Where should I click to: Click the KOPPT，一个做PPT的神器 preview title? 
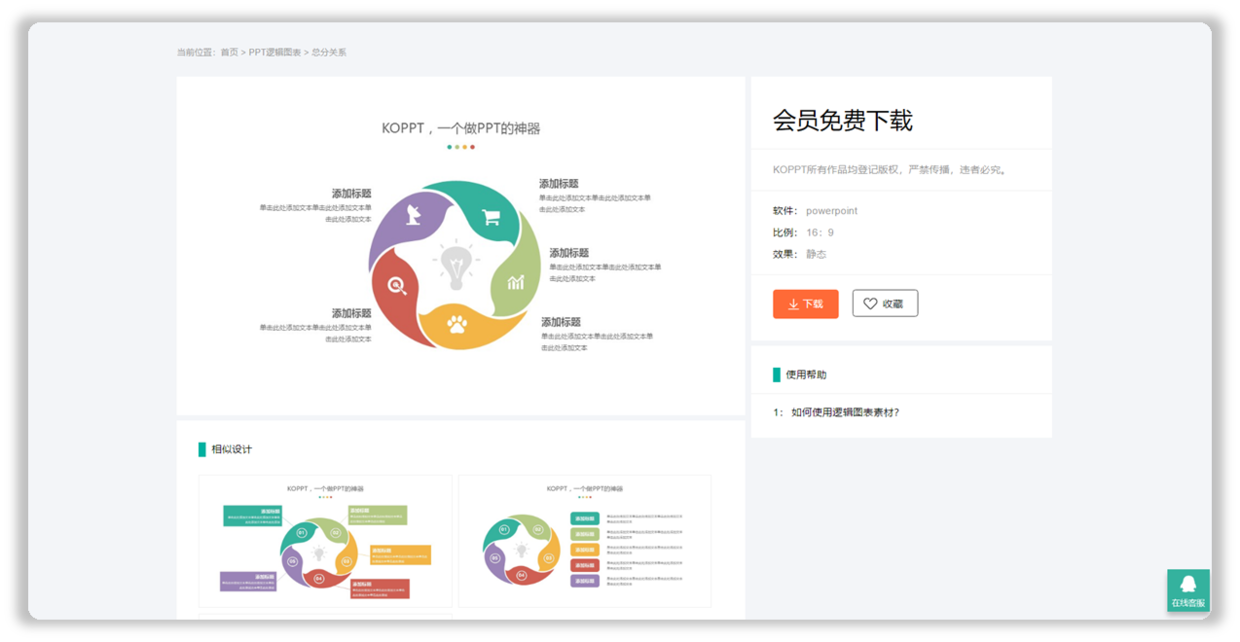pyautogui.click(x=461, y=128)
